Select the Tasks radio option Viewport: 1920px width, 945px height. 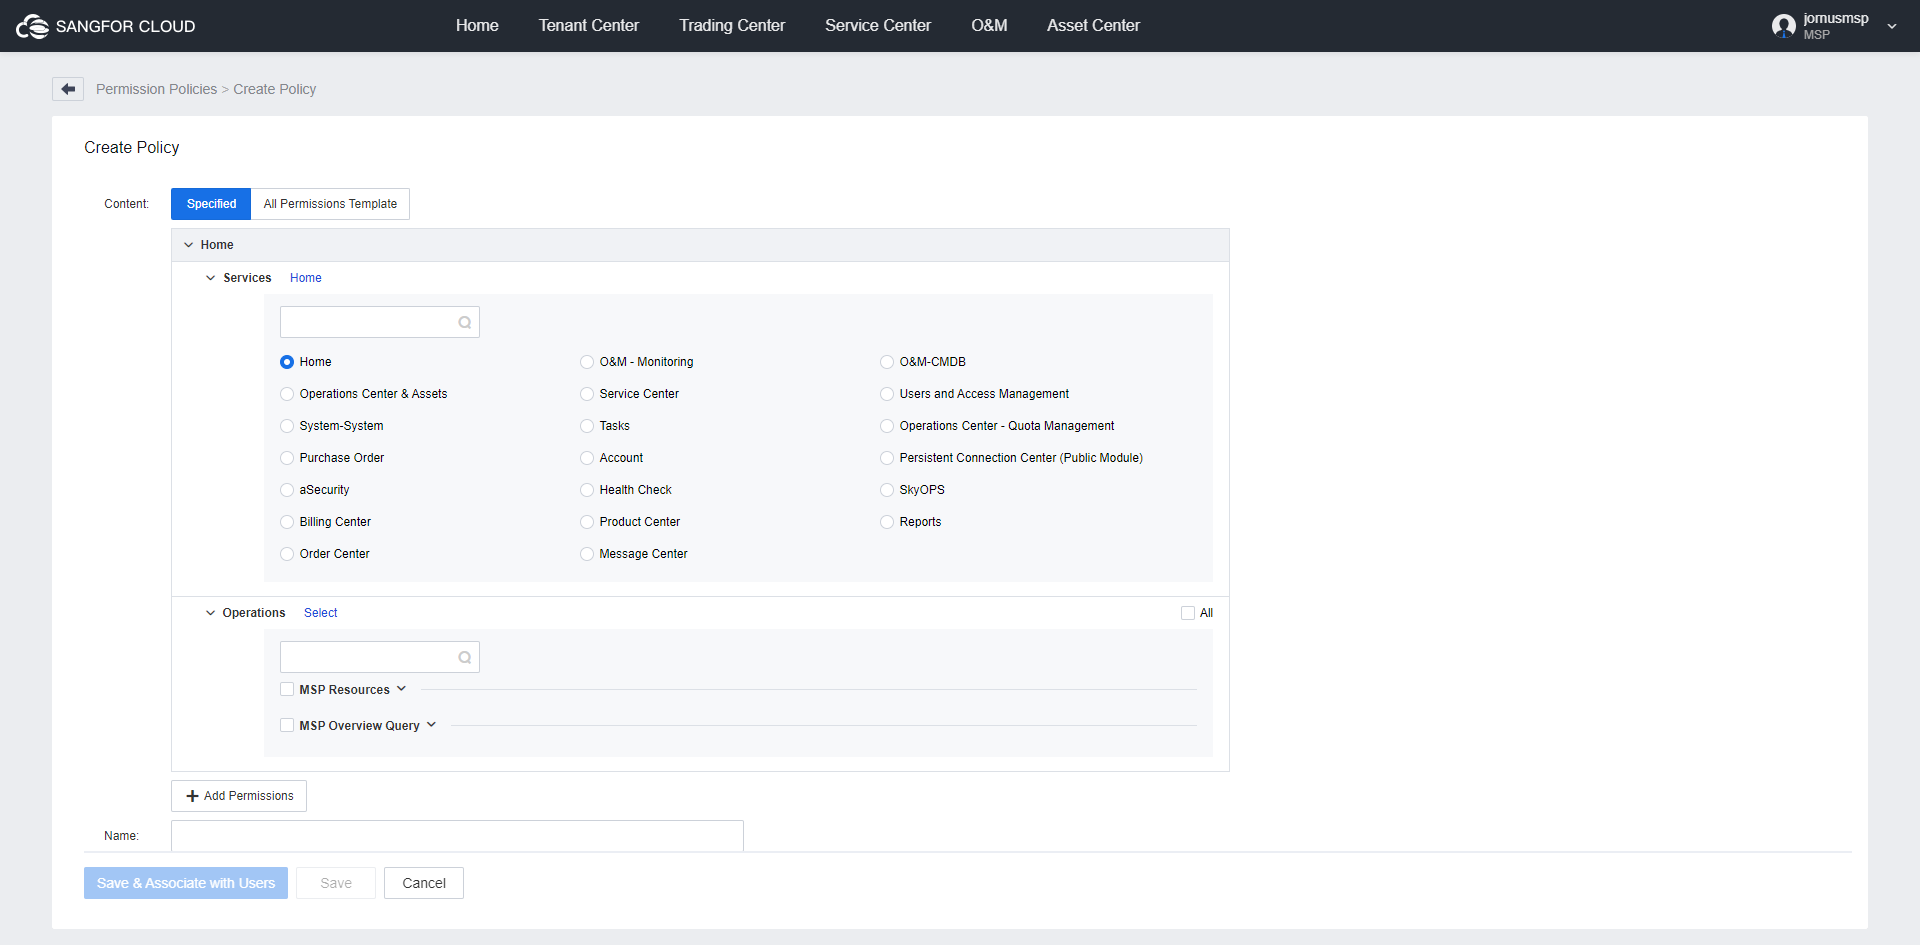pos(587,426)
